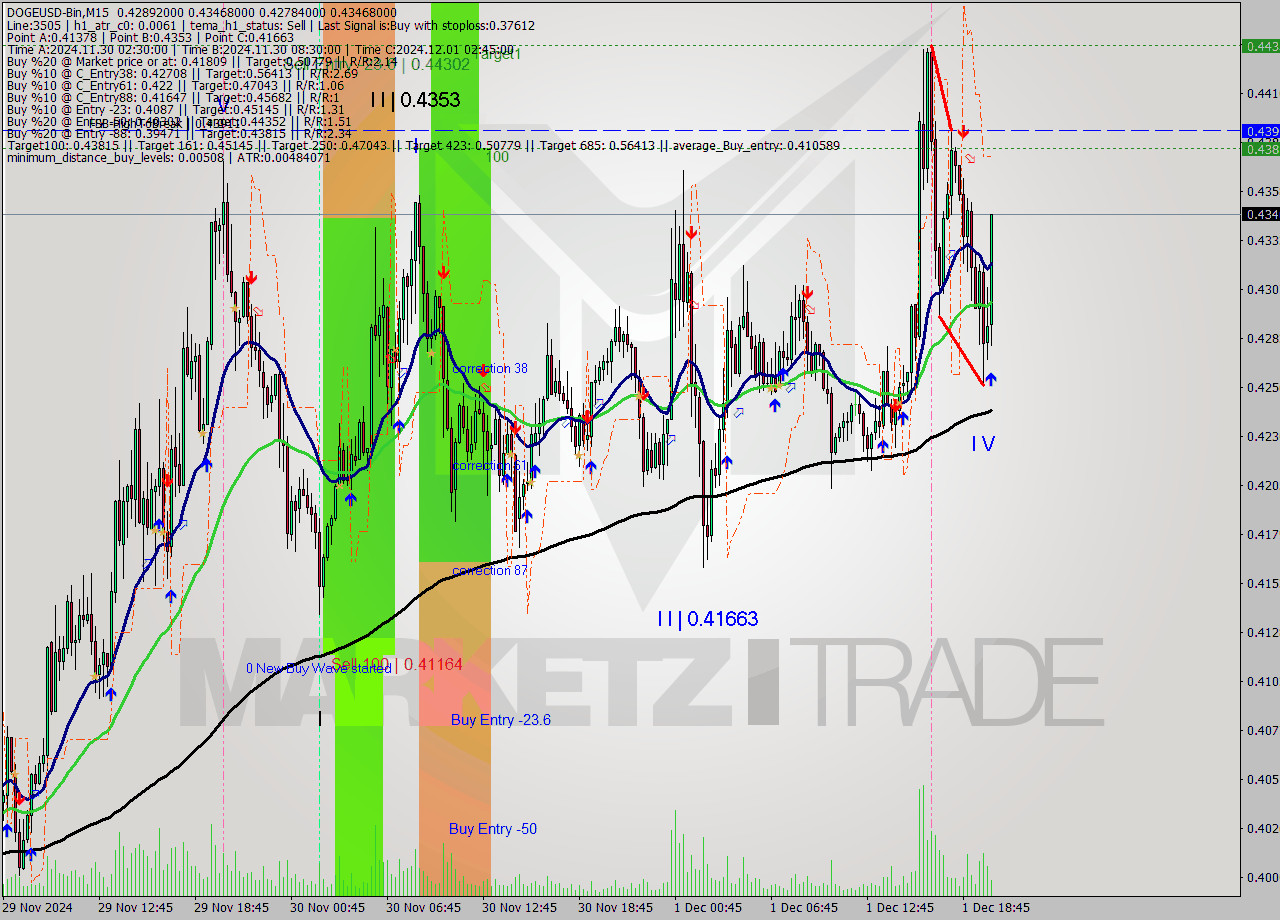Click the '29 Nov 12:45' time axis label

point(135,908)
